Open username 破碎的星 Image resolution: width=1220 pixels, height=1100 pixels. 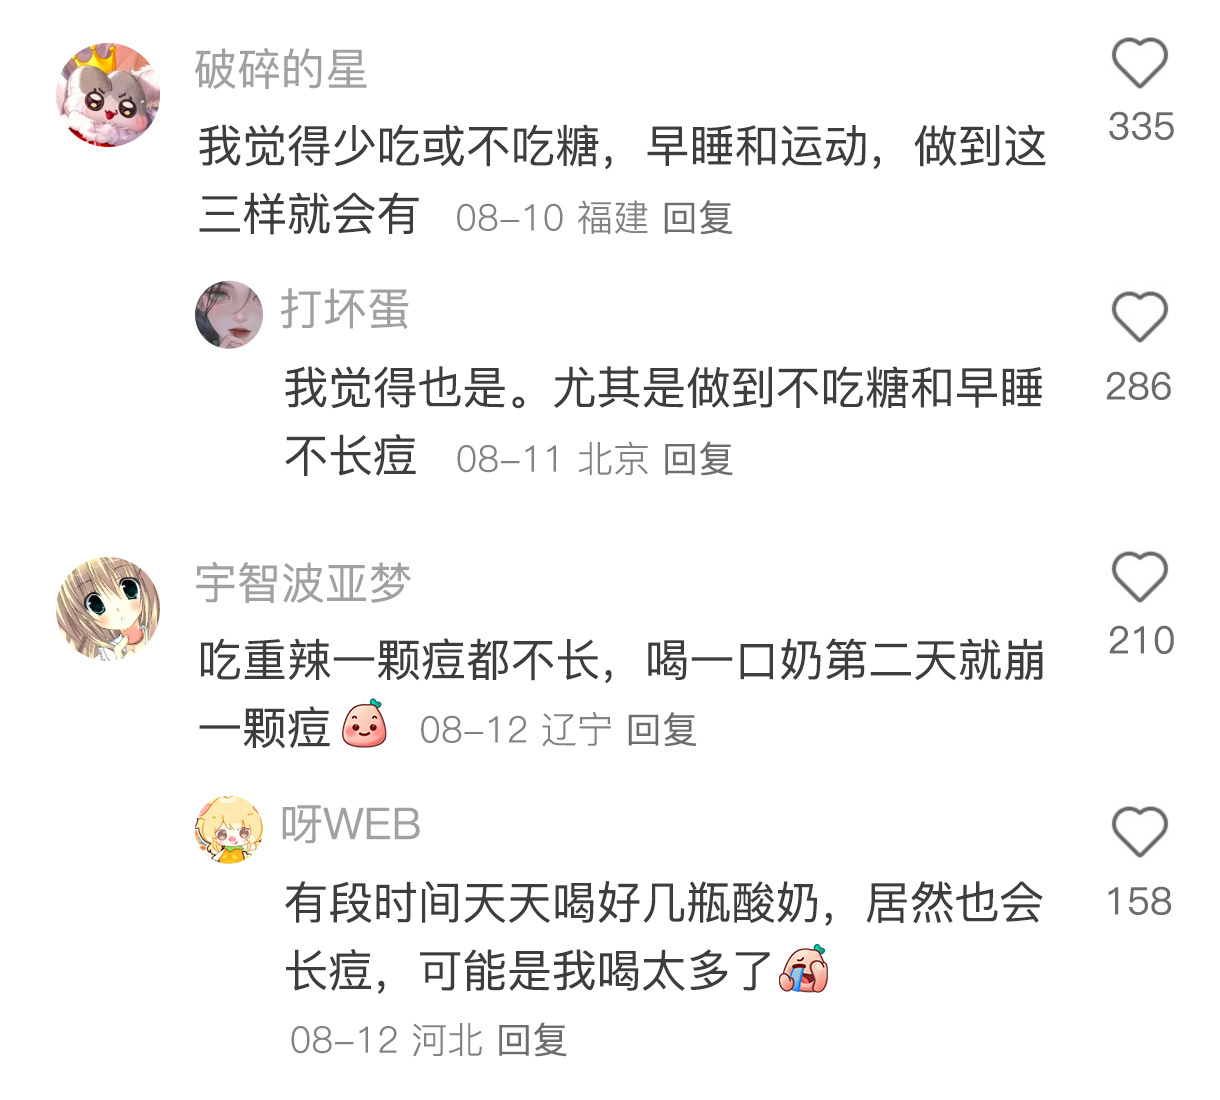(x=281, y=69)
